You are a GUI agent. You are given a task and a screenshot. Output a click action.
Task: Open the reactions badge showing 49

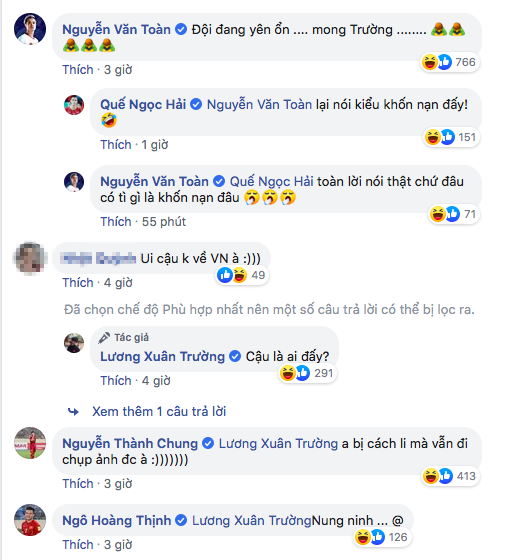tap(242, 275)
